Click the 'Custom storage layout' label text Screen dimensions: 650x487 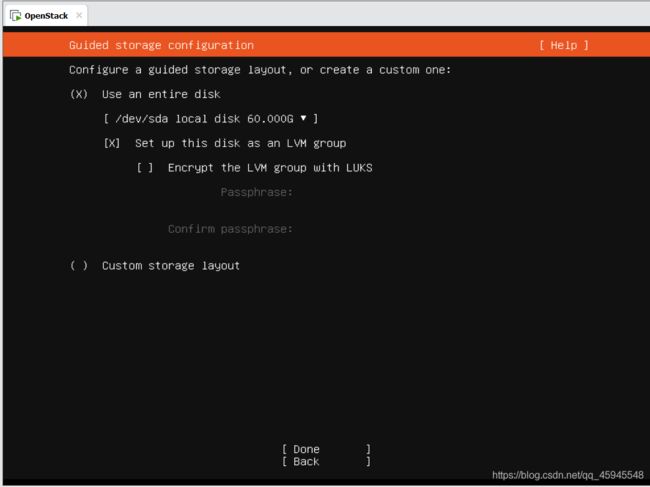pyautogui.click(x=171, y=266)
